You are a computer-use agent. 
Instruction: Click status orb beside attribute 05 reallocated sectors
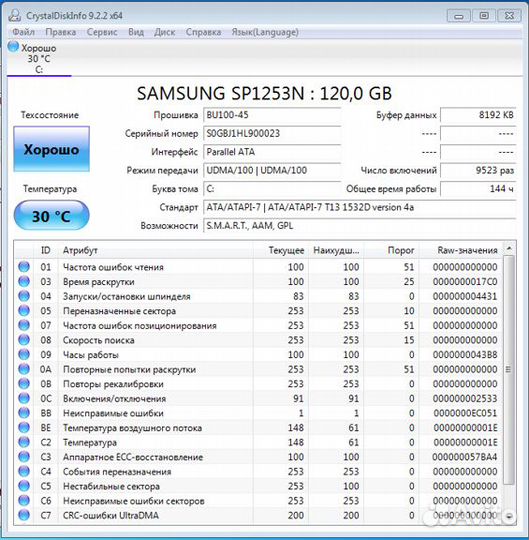pos(24,311)
